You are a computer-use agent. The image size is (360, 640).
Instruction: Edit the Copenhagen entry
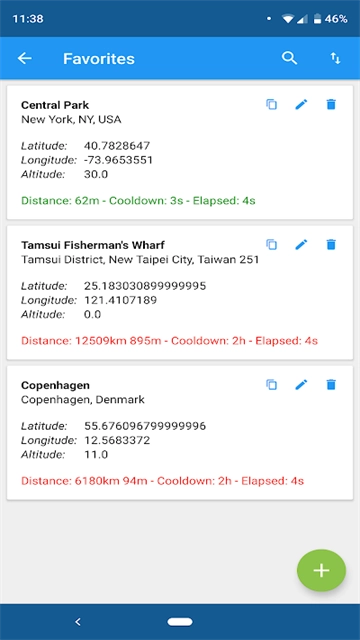coord(301,384)
